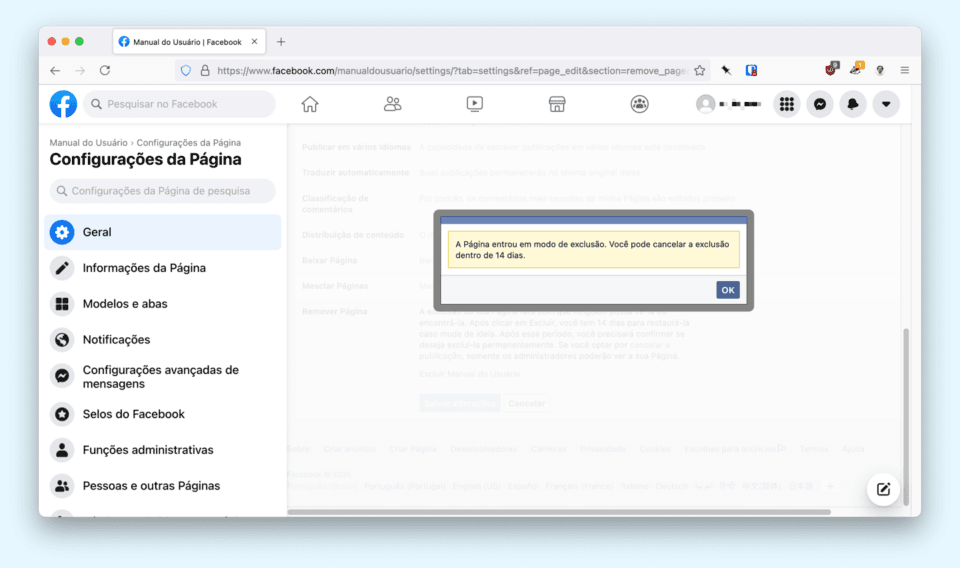960x568 pixels.
Task: Close the Manual do Usuário tab
Action: pos(254,42)
